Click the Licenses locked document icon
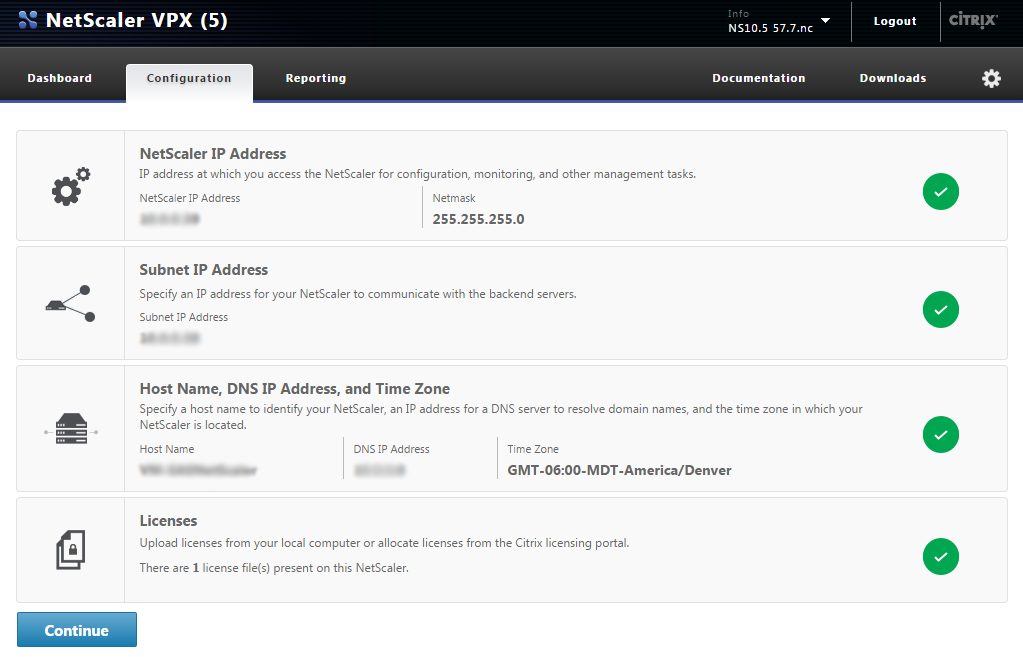Image resolution: width=1023 pixels, height=657 pixels. click(x=70, y=549)
